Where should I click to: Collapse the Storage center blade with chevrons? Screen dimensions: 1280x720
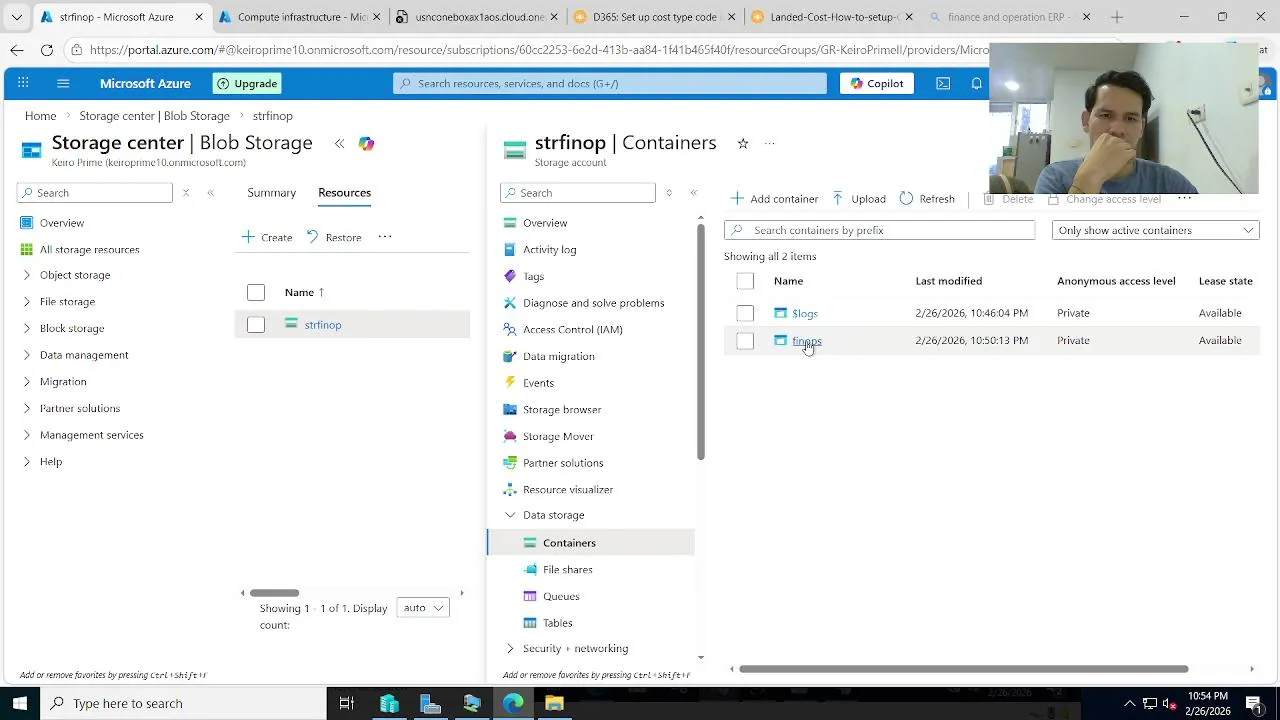coord(339,144)
